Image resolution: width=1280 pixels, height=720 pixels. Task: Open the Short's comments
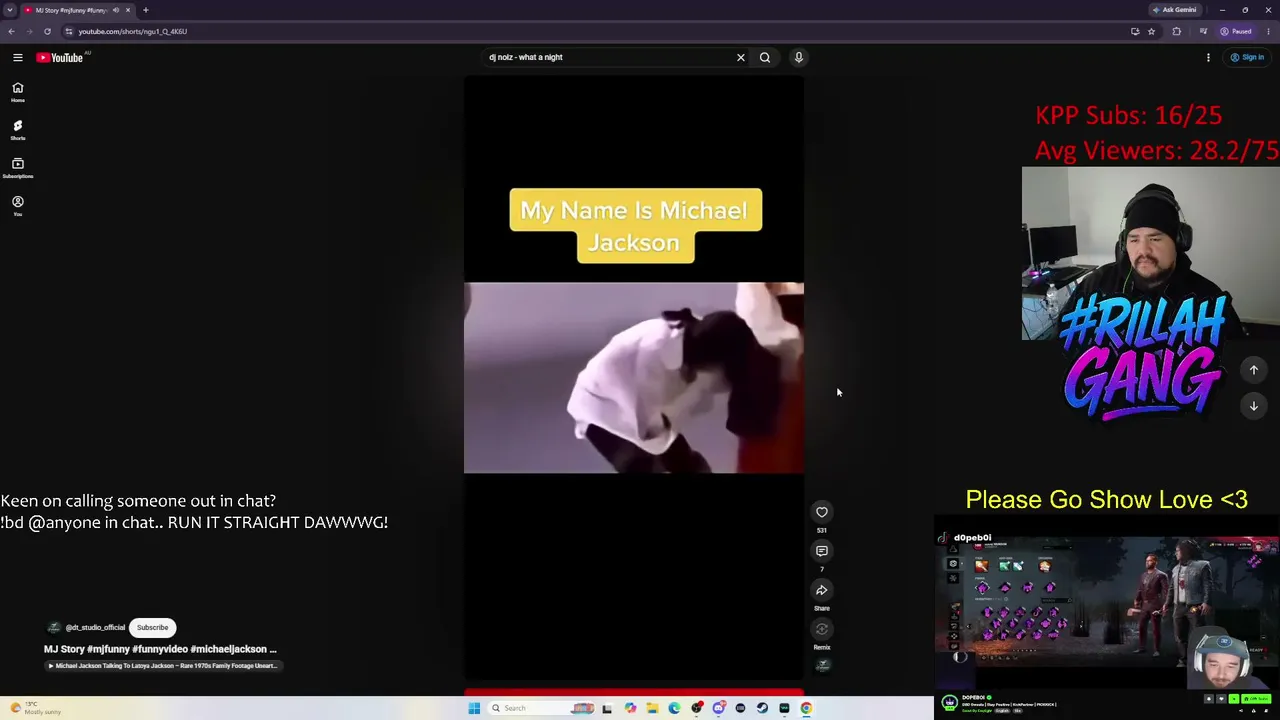pyautogui.click(x=822, y=551)
